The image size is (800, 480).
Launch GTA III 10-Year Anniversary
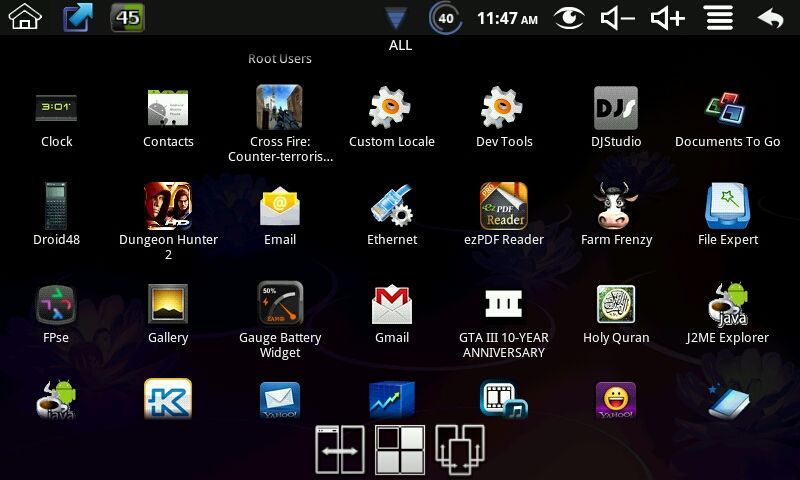(x=504, y=304)
